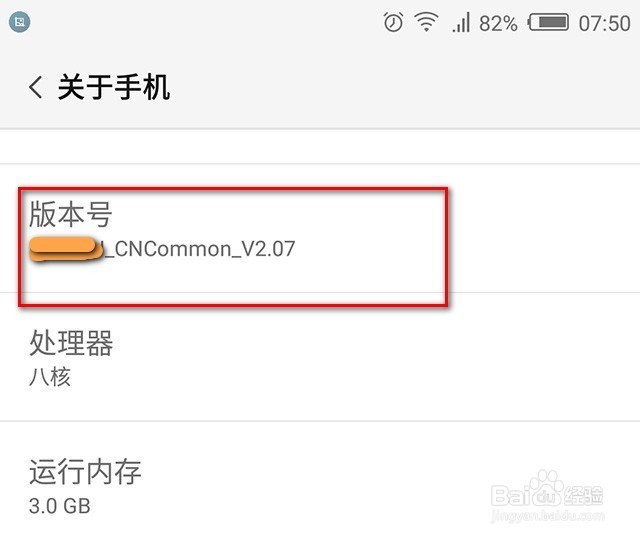Viewport: 640px width, 538px height.
Task: Tap the 3.0 GB memory value
Action: (x=60, y=506)
